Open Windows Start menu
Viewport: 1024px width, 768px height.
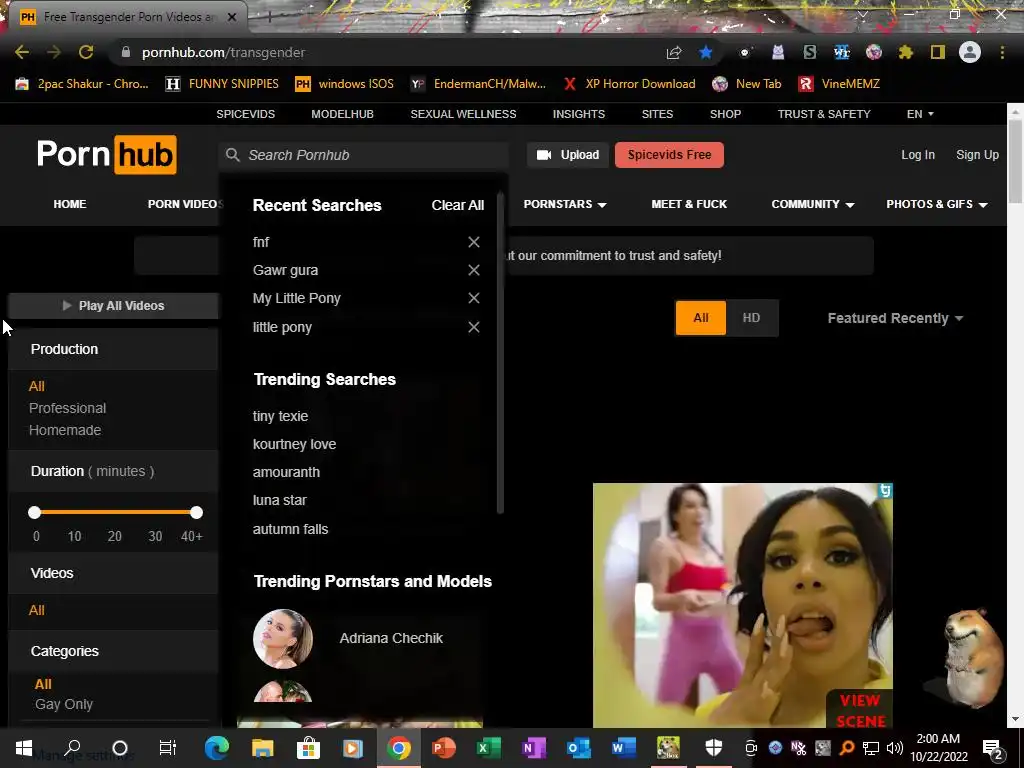24,748
